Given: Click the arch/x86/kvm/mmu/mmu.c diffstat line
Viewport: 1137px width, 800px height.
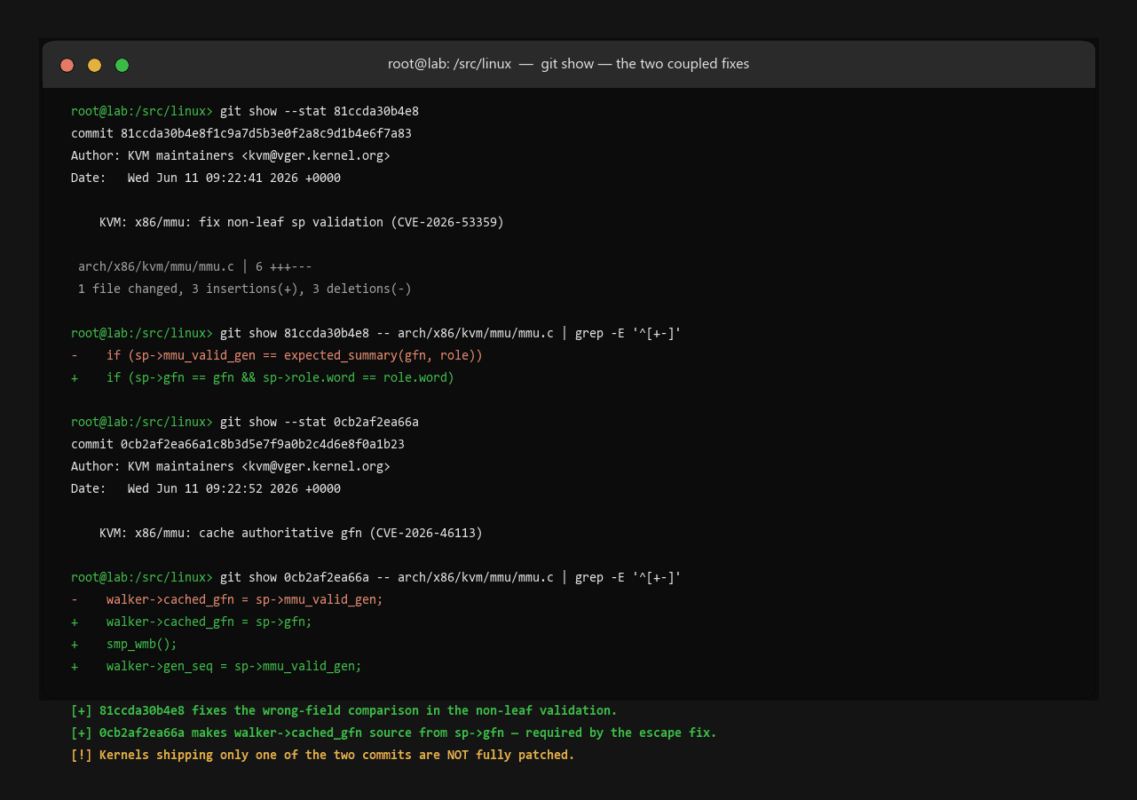Looking at the screenshot, I should (x=194, y=267).
